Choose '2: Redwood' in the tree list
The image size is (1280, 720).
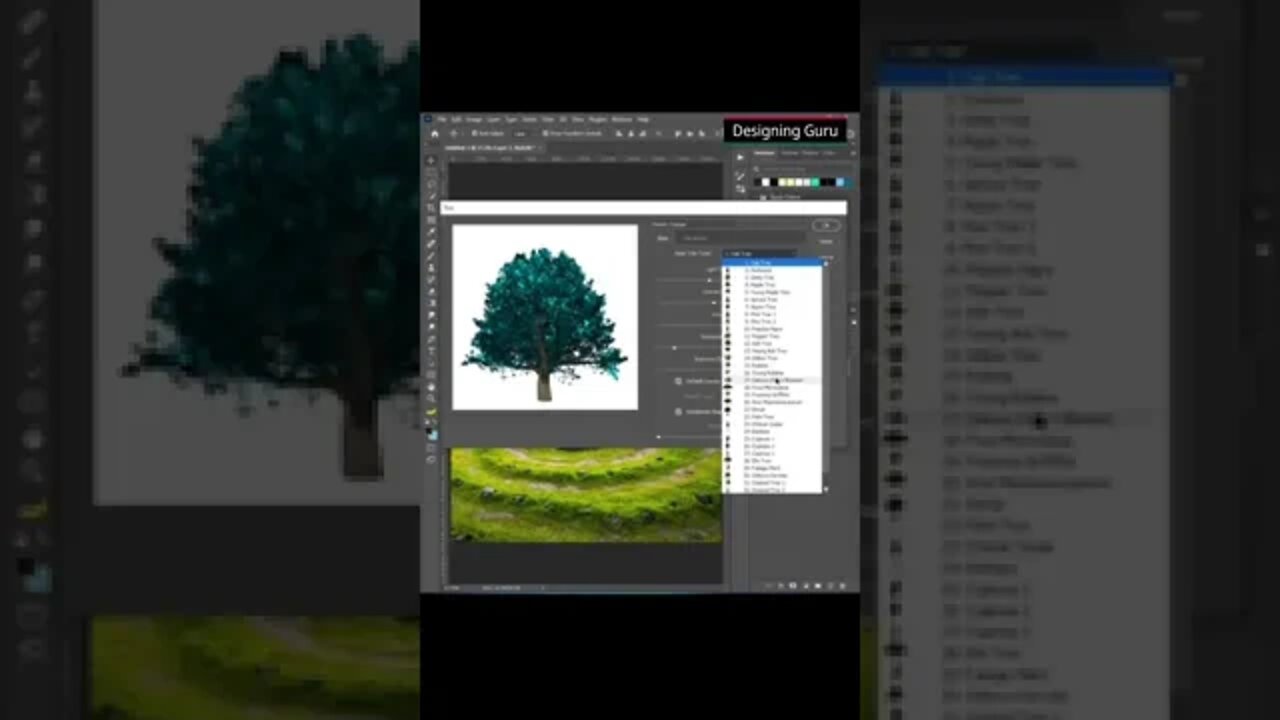click(x=772, y=270)
